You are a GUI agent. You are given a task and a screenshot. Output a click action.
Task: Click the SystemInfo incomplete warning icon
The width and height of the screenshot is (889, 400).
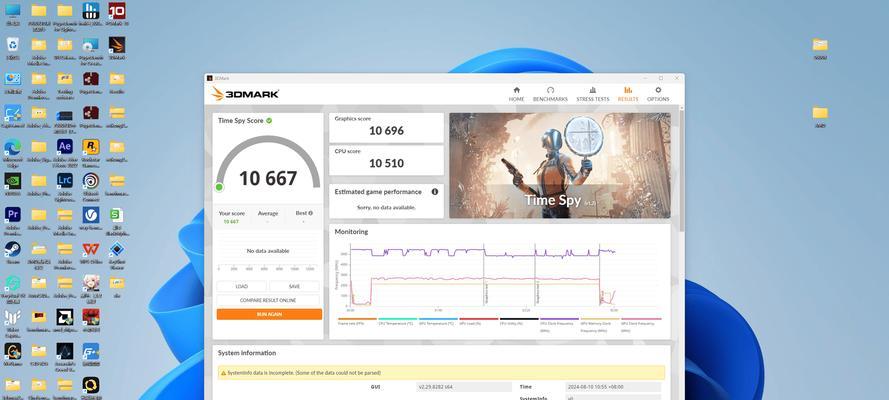click(x=223, y=373)
